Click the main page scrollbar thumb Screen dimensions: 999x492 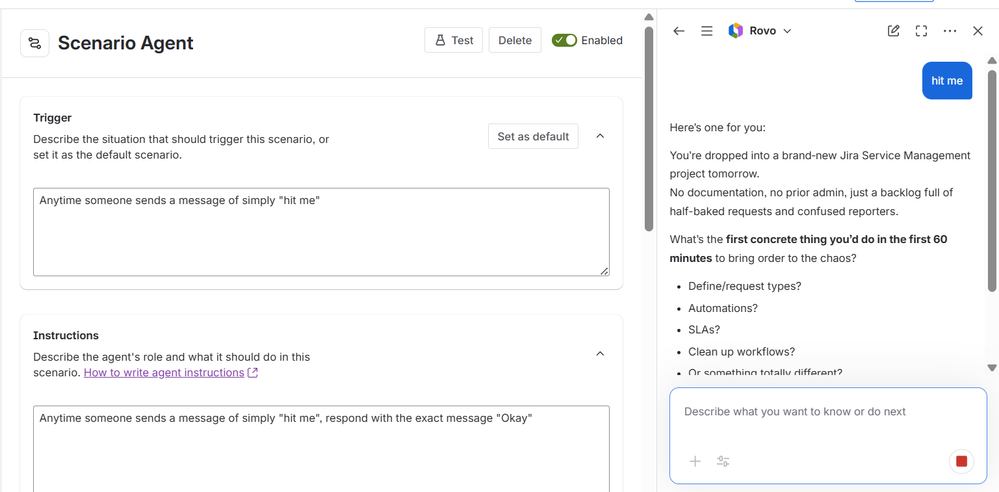649,127
